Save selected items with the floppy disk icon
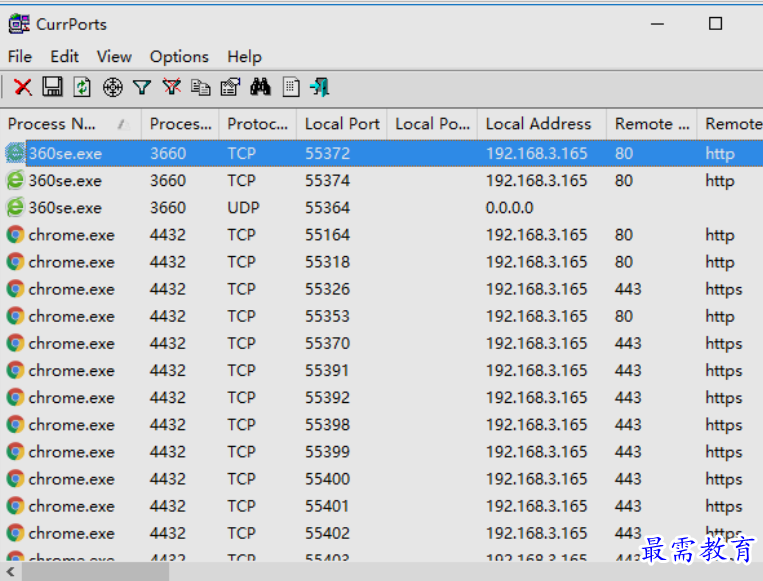 tap(52, 87)
